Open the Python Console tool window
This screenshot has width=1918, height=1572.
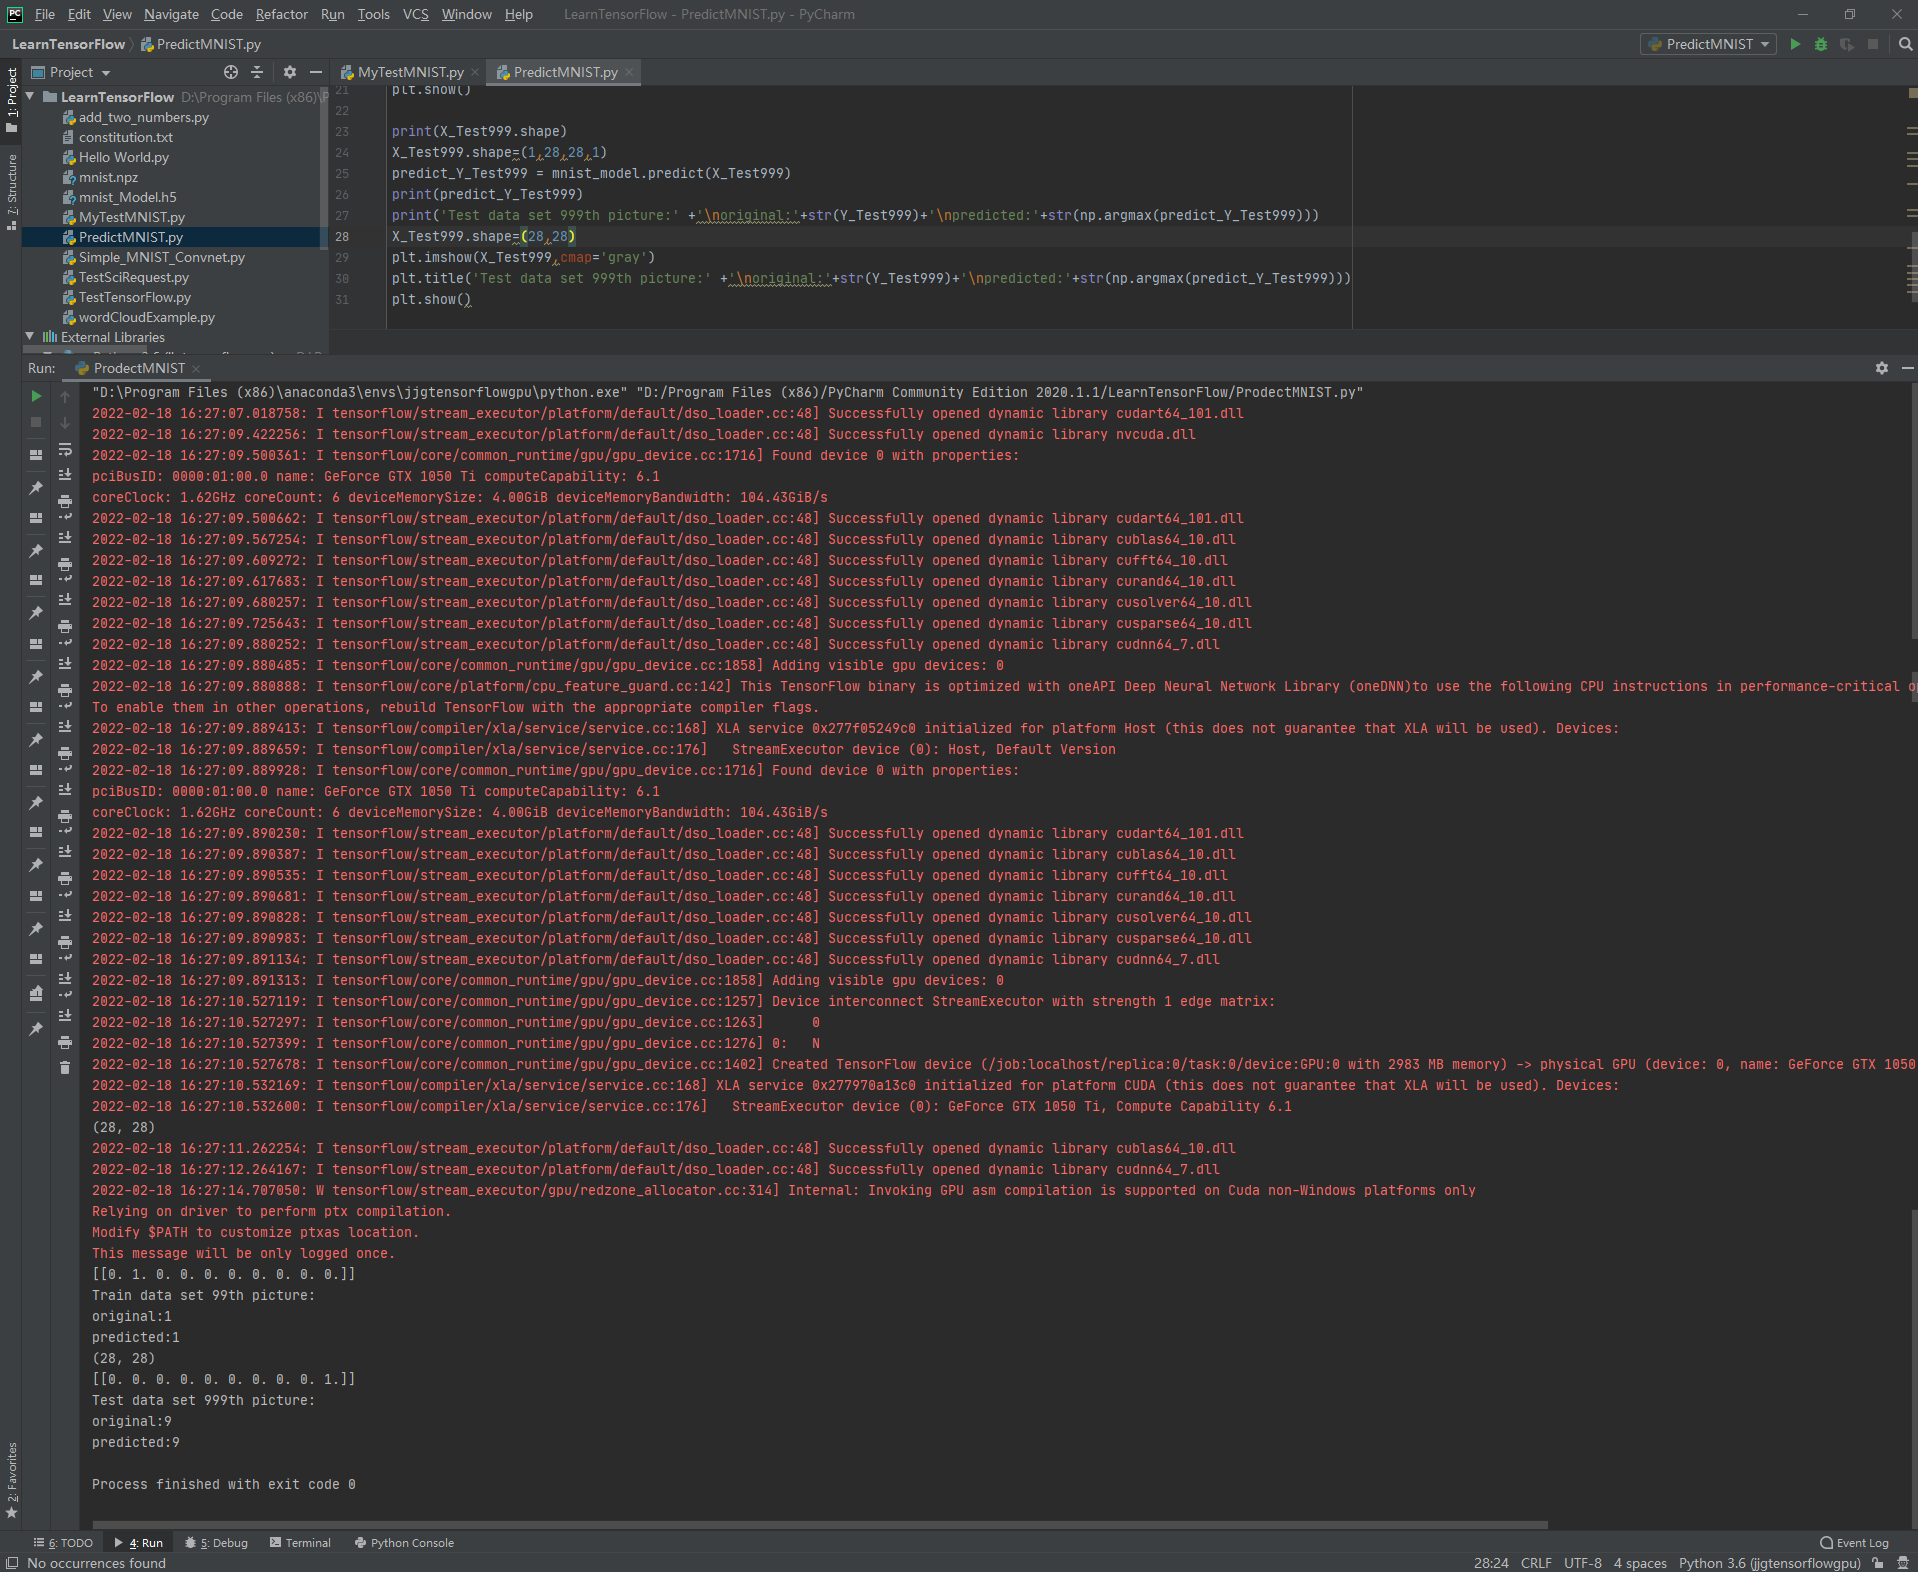[x=404, y=1543]
